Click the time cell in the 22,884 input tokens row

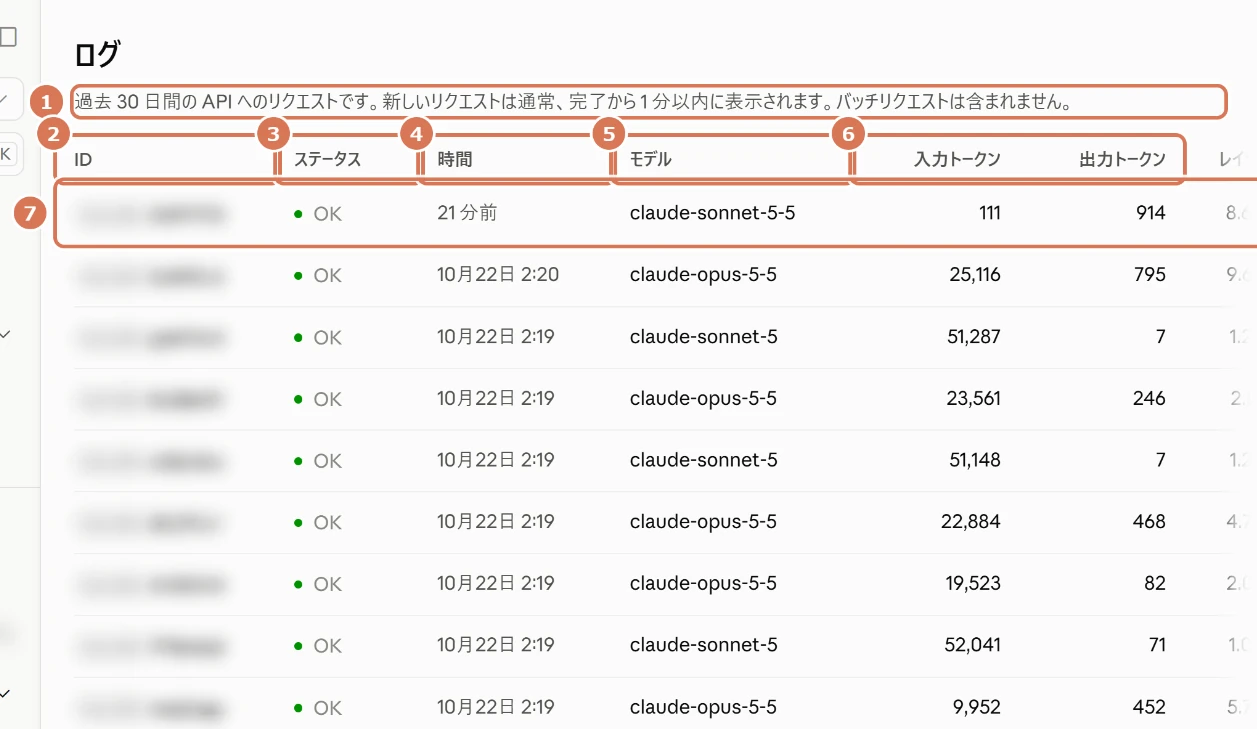[x=496, y=522]
